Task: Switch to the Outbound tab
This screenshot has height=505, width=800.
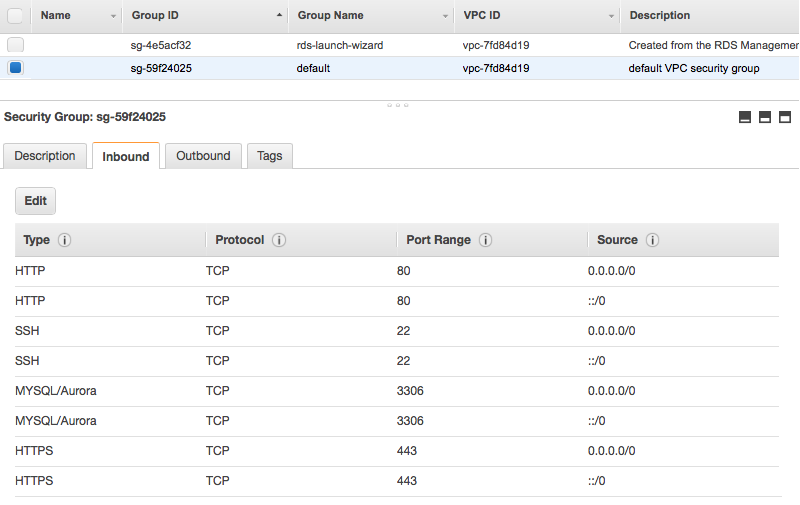Action: (203, 156)
